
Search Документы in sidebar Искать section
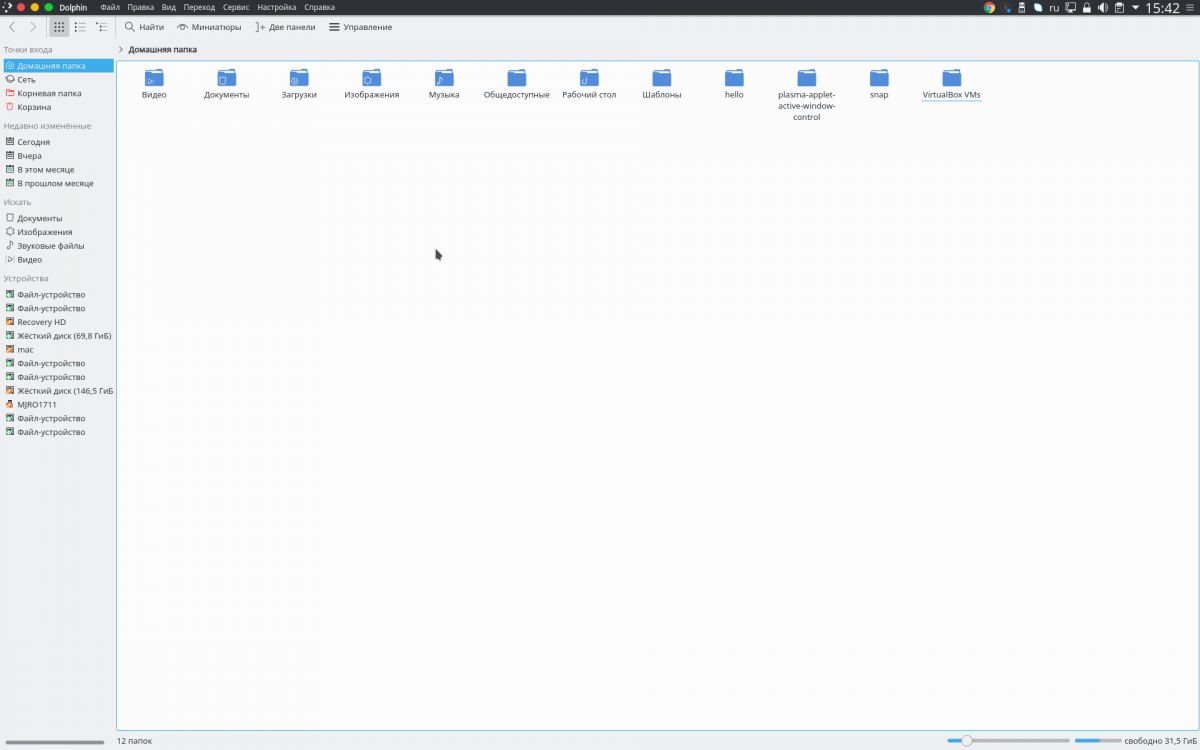point(58,218)
